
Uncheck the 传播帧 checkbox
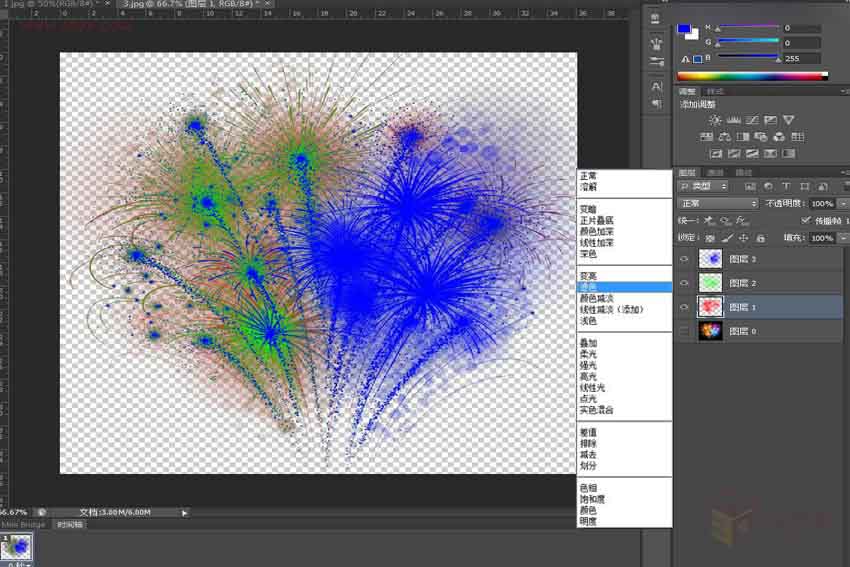click(807, 220)
